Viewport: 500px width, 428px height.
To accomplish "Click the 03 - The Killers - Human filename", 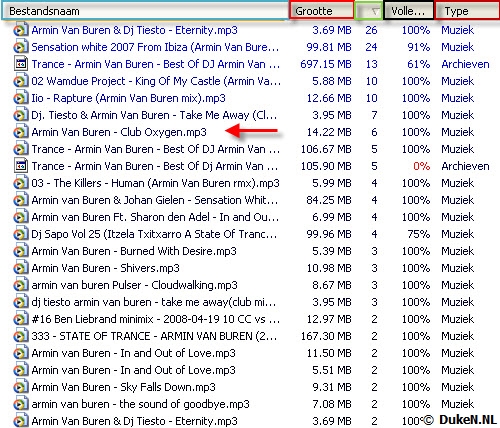I will [155, 183].
